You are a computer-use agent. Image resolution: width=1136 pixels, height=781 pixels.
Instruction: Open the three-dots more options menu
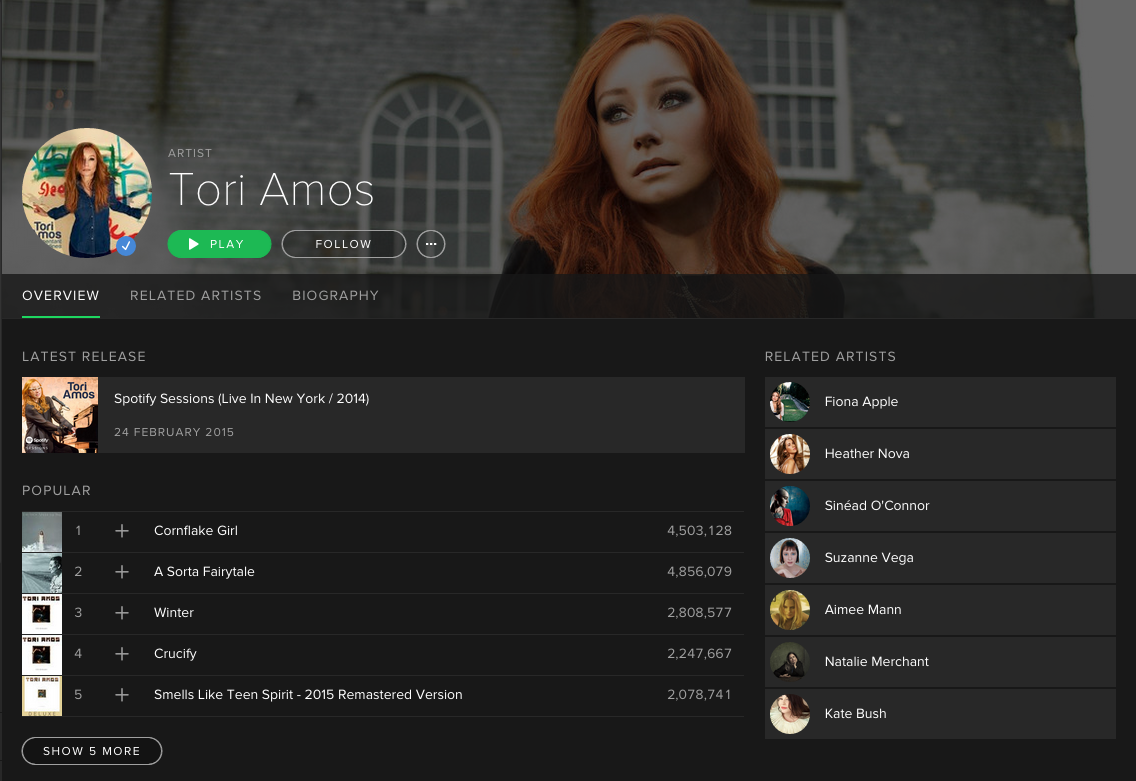tap(431, 244)
